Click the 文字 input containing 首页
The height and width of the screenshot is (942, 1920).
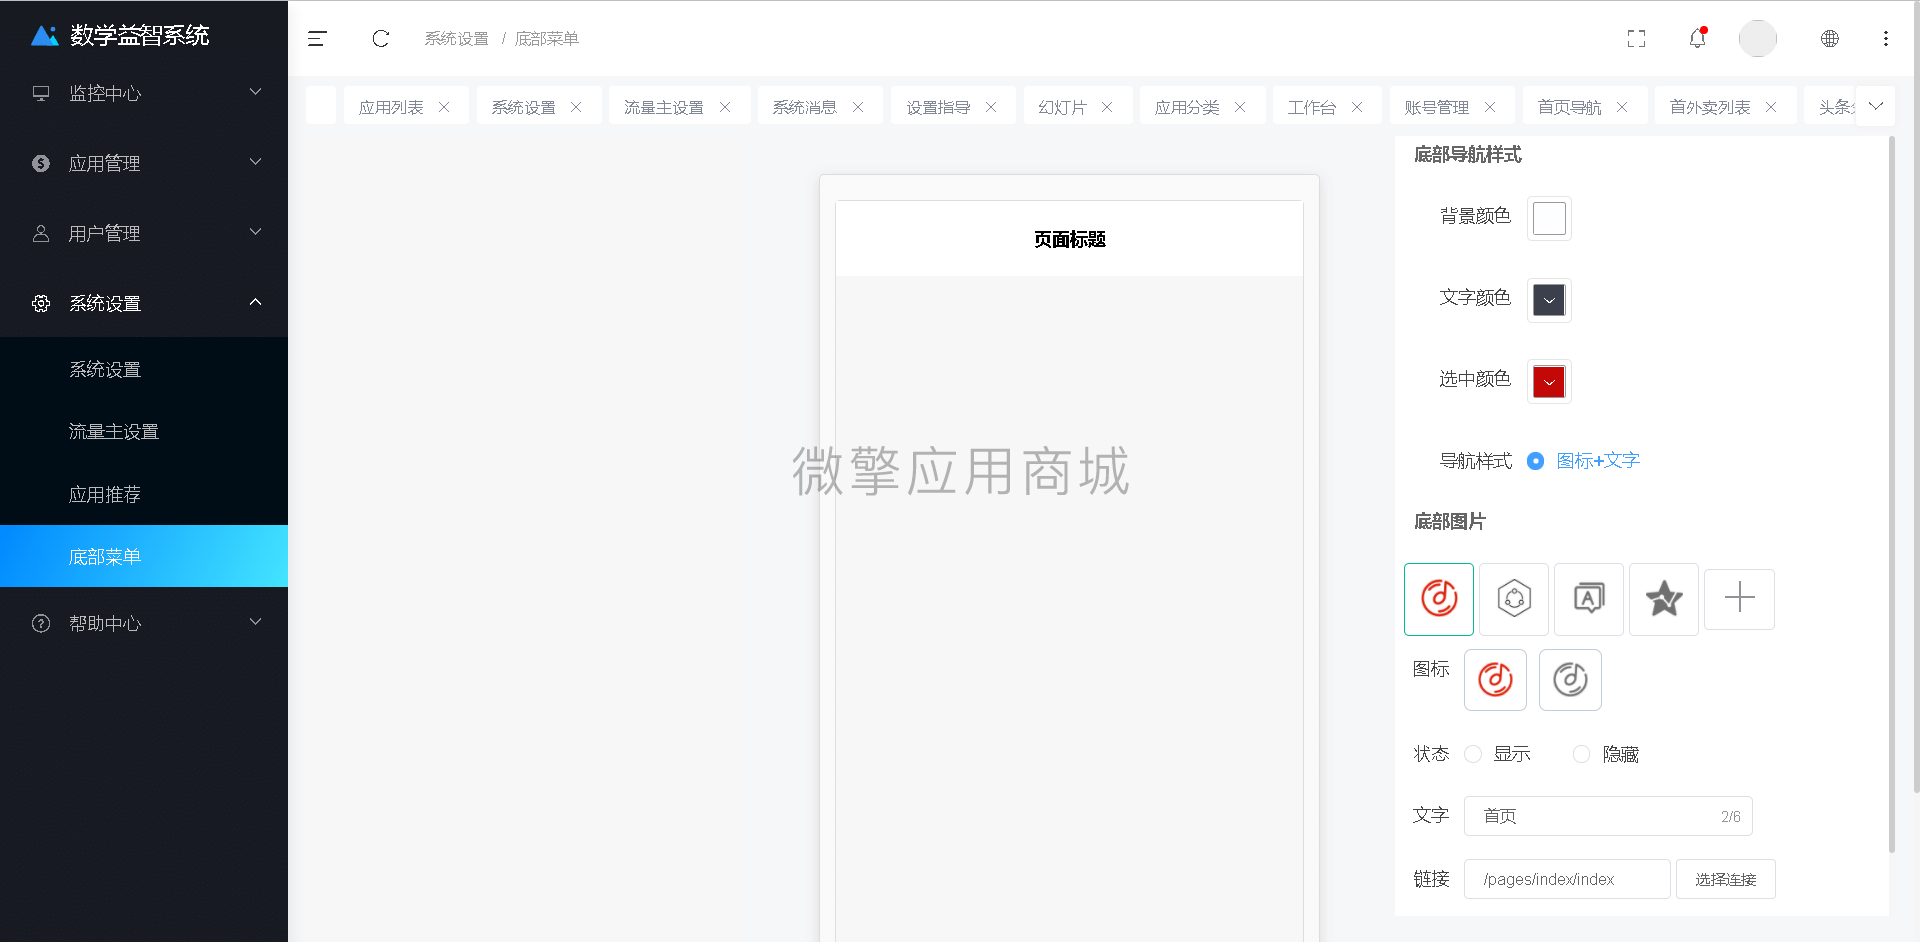click(1608, 816)
